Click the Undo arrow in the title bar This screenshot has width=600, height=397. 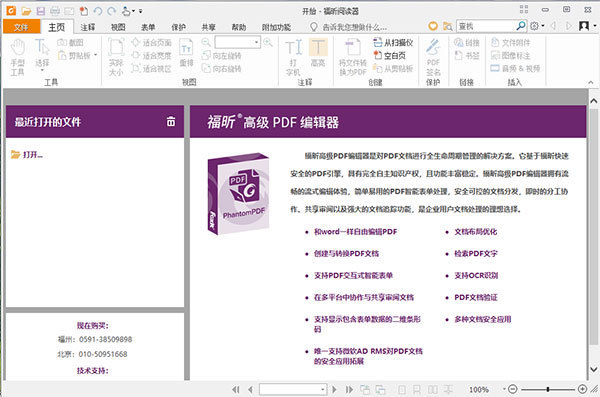98,11
